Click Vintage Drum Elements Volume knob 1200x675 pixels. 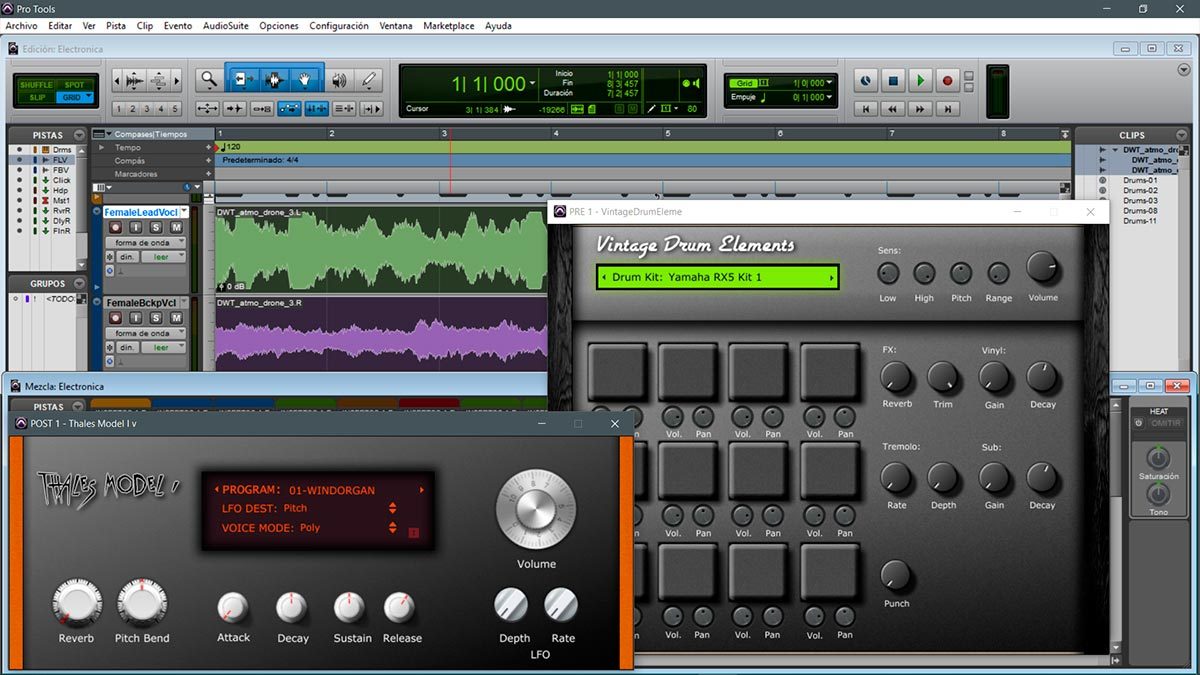(x=1042, y=267)
